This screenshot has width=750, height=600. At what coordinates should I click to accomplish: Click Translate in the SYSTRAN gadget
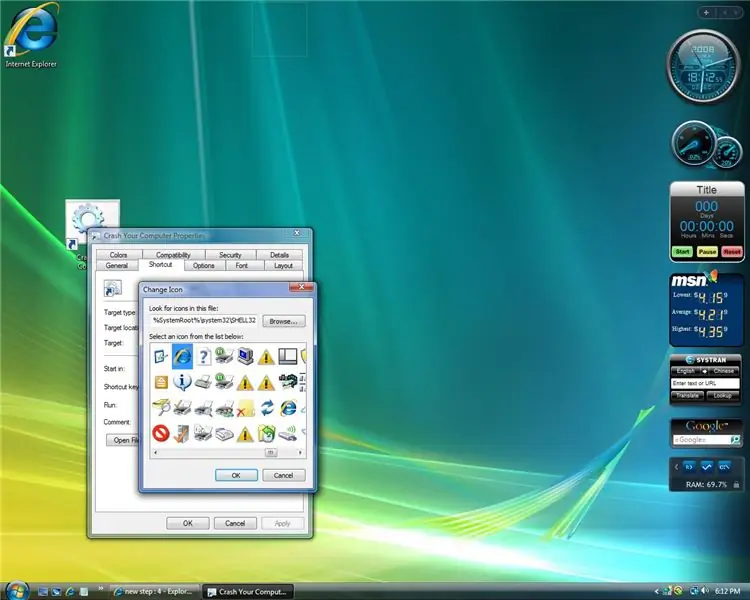pyautogui.click(x=687, y=396)
